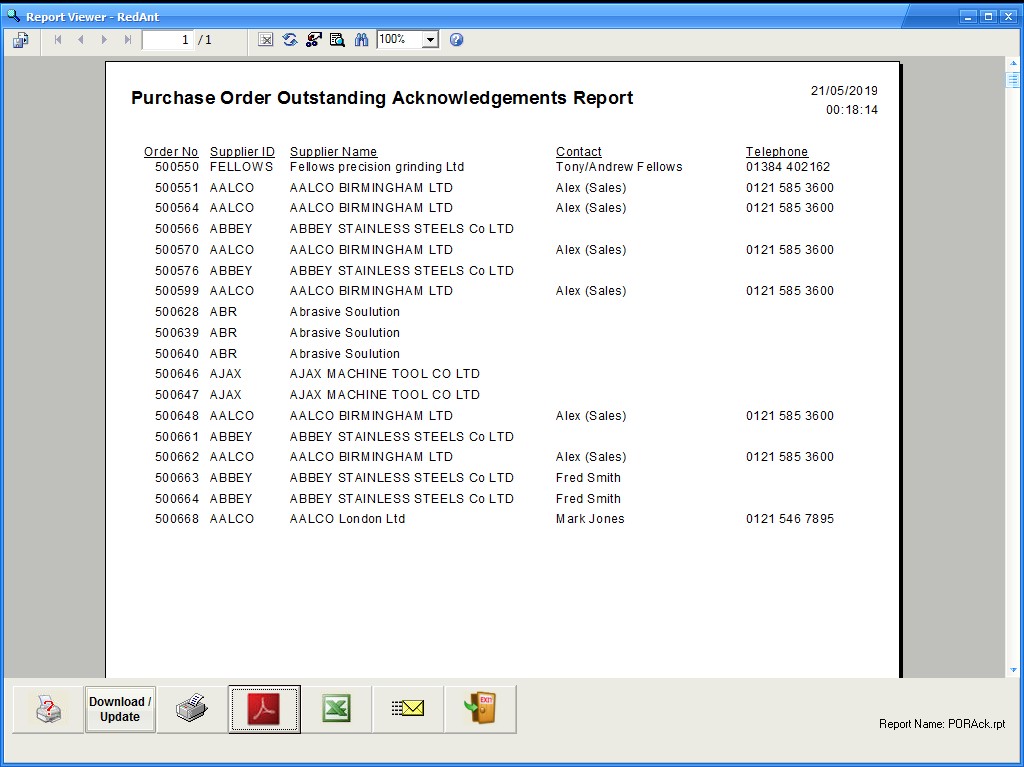Click the Exit door icon
This screenshot has height=767, width=1024.
480,709
